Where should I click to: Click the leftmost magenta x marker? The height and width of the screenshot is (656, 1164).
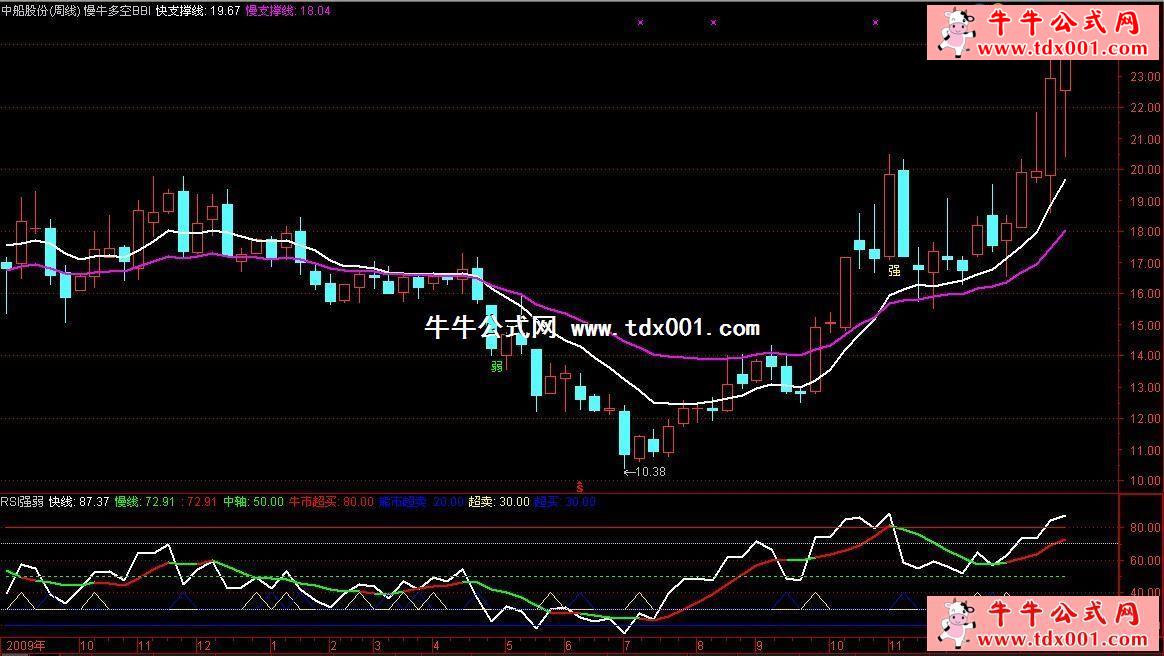pos(641,21)
